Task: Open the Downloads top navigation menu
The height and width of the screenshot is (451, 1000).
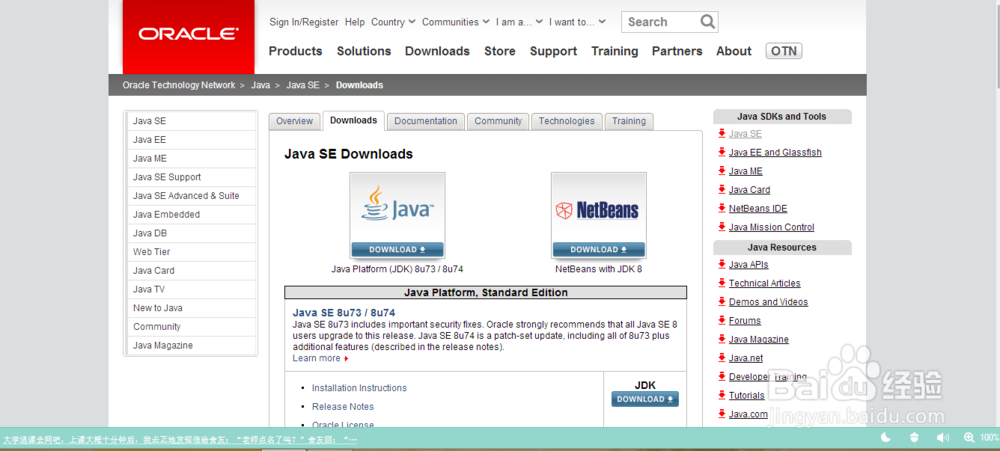Action: tap(437, 51)
